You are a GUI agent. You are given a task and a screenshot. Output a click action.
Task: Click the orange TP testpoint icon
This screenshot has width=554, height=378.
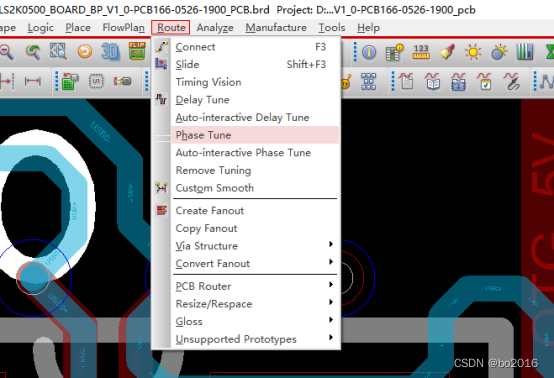[x=346, y=82]
